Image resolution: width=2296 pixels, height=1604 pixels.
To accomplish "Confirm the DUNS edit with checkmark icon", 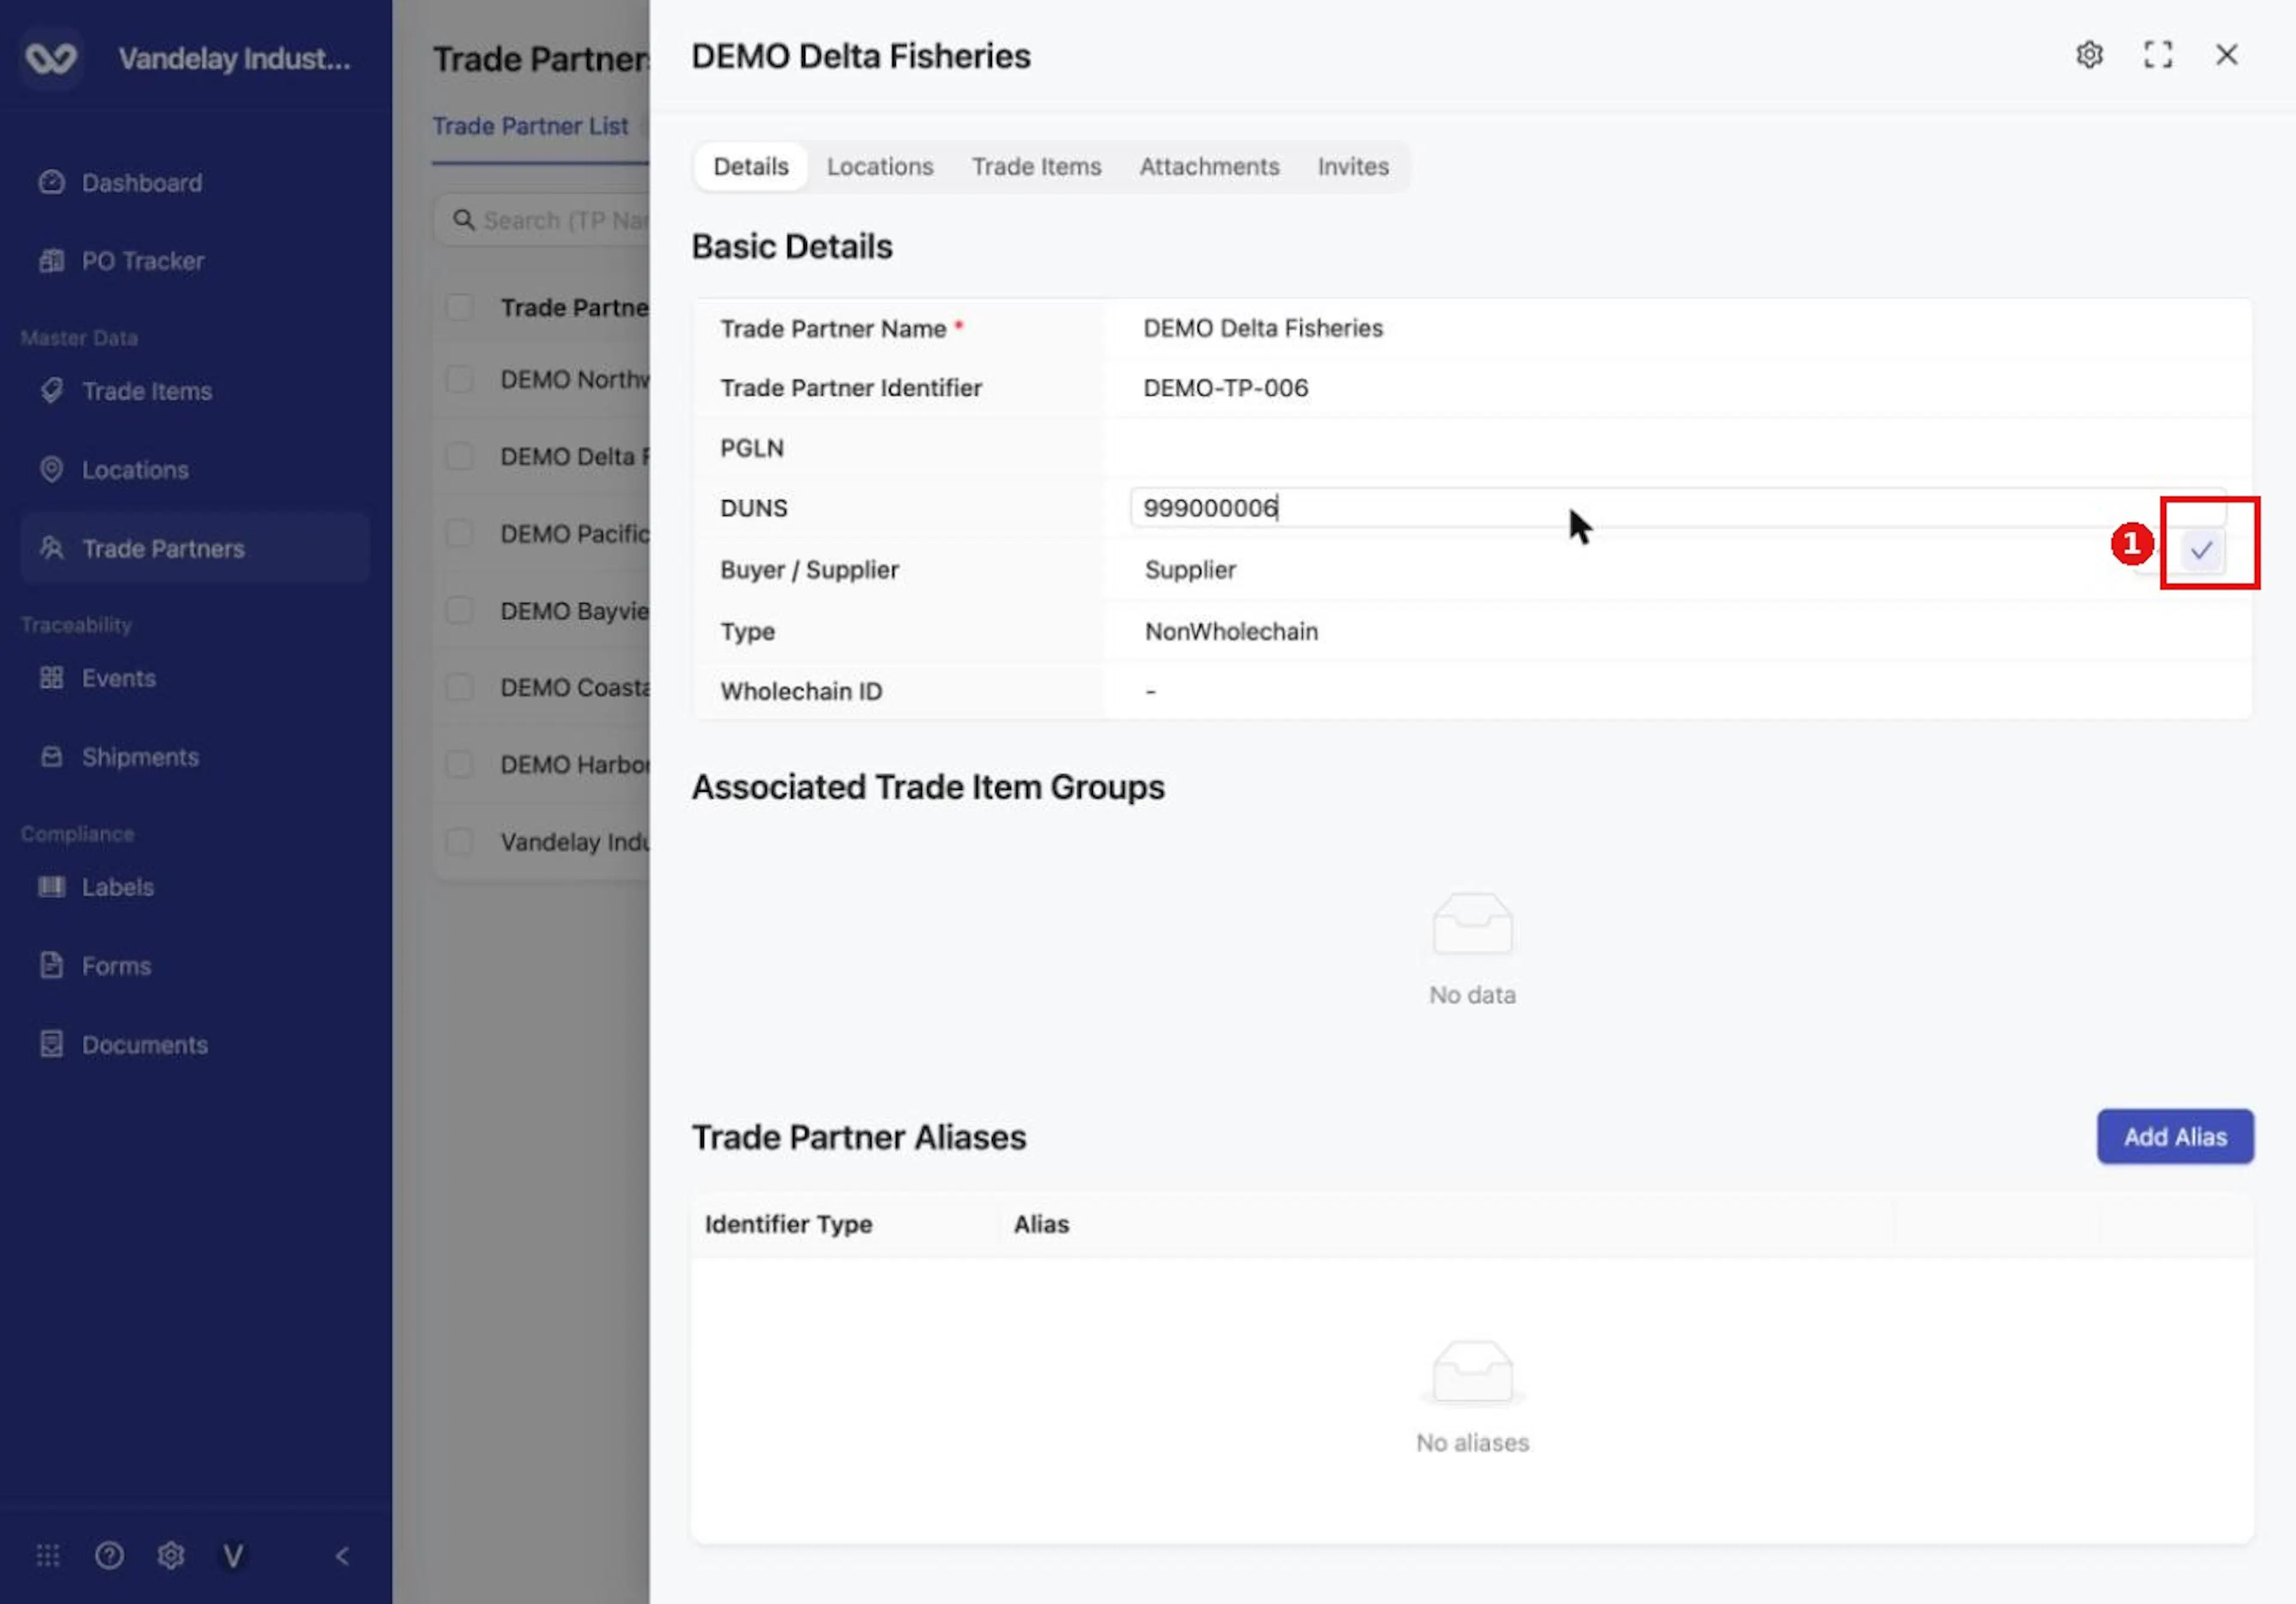I will click(x=2201, y=549).
